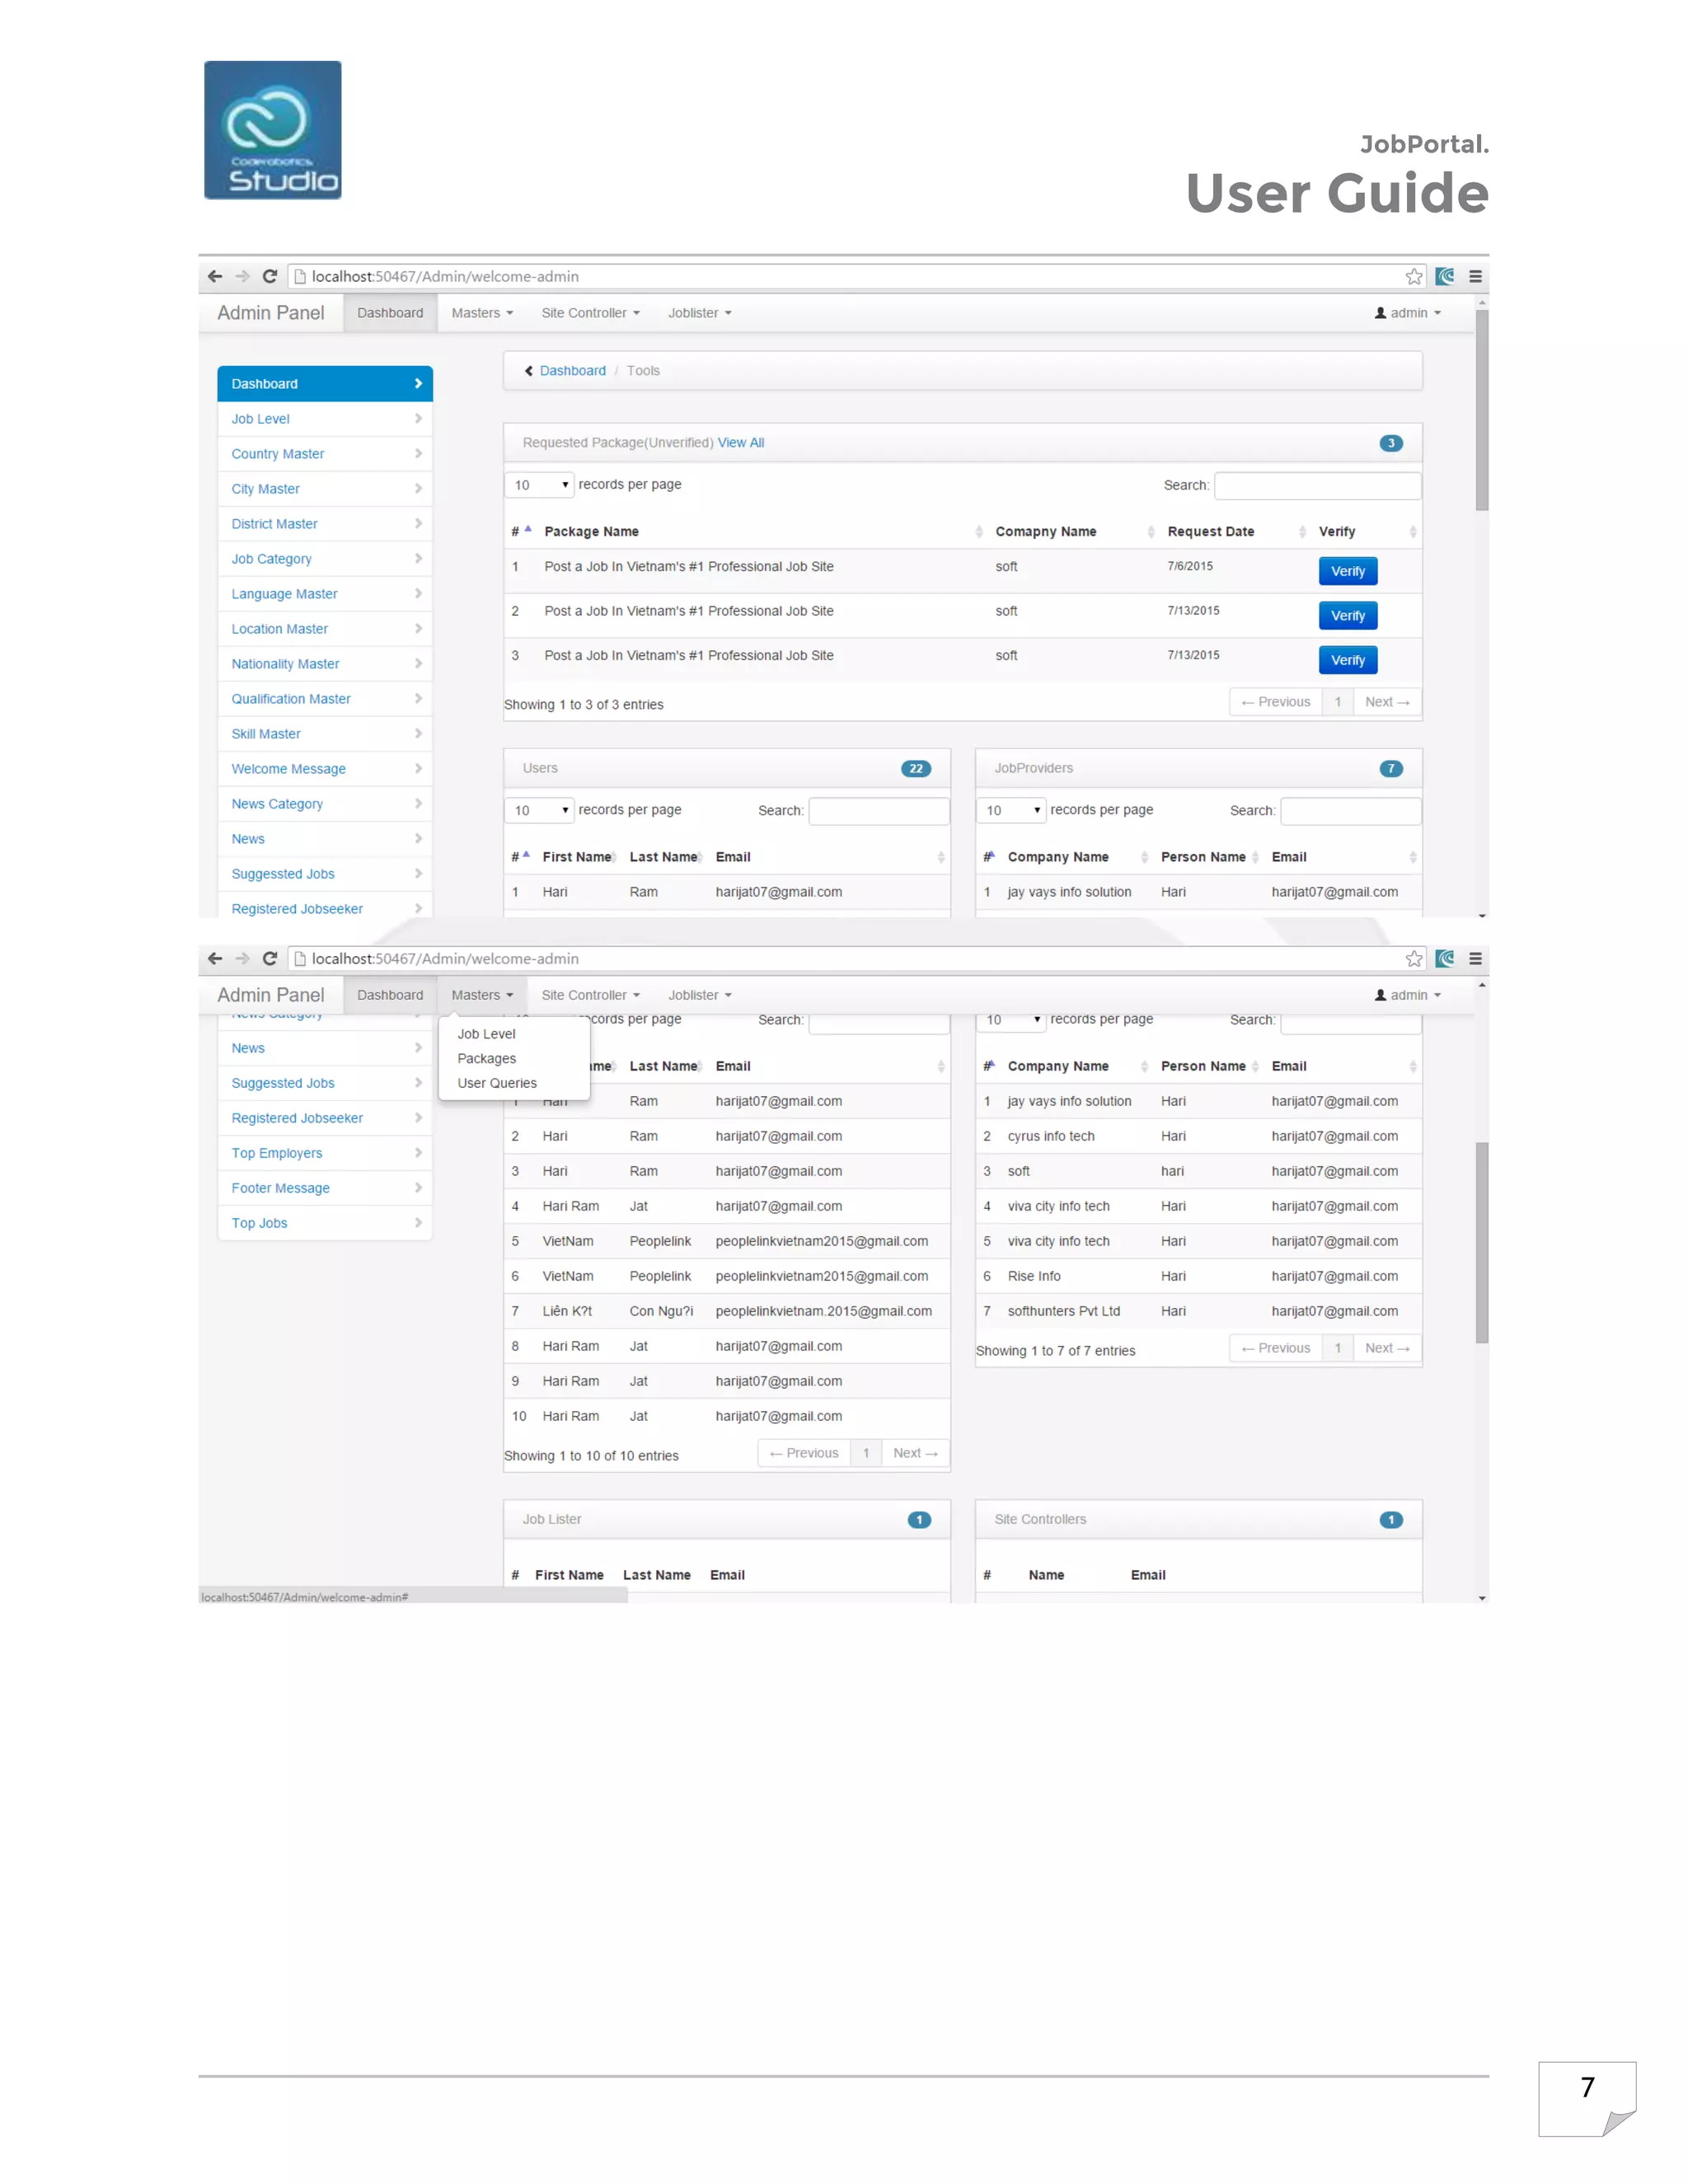Click the chevron beside Job Level in the sidebar
Image resolution: width=1688 pixels, height=2184 pixels.
click(418, 418)
